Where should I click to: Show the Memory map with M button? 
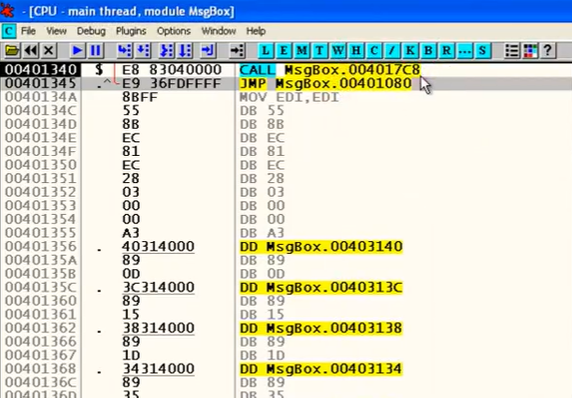302,50
